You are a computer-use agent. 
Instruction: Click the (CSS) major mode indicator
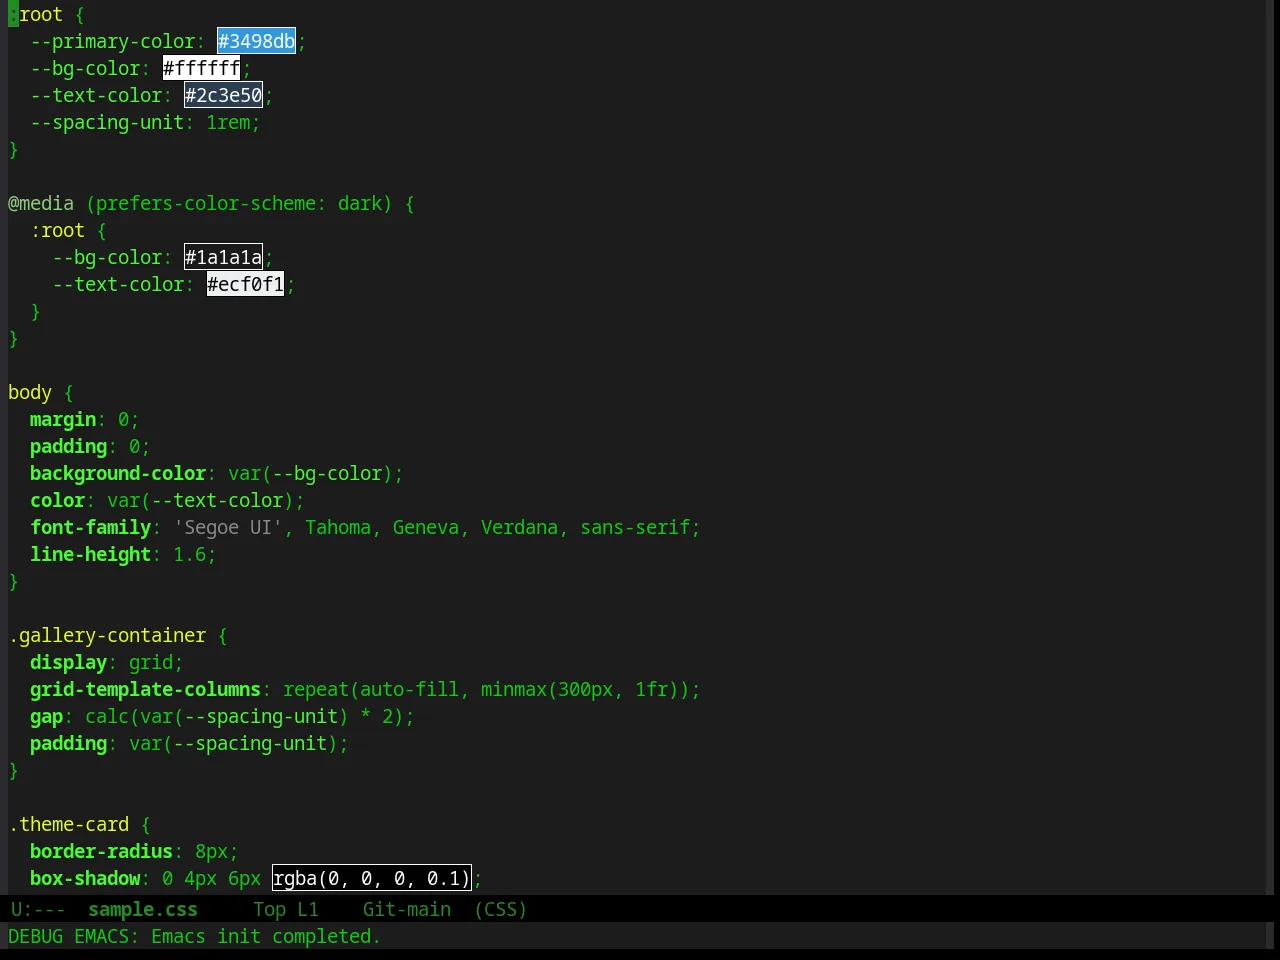501,909
